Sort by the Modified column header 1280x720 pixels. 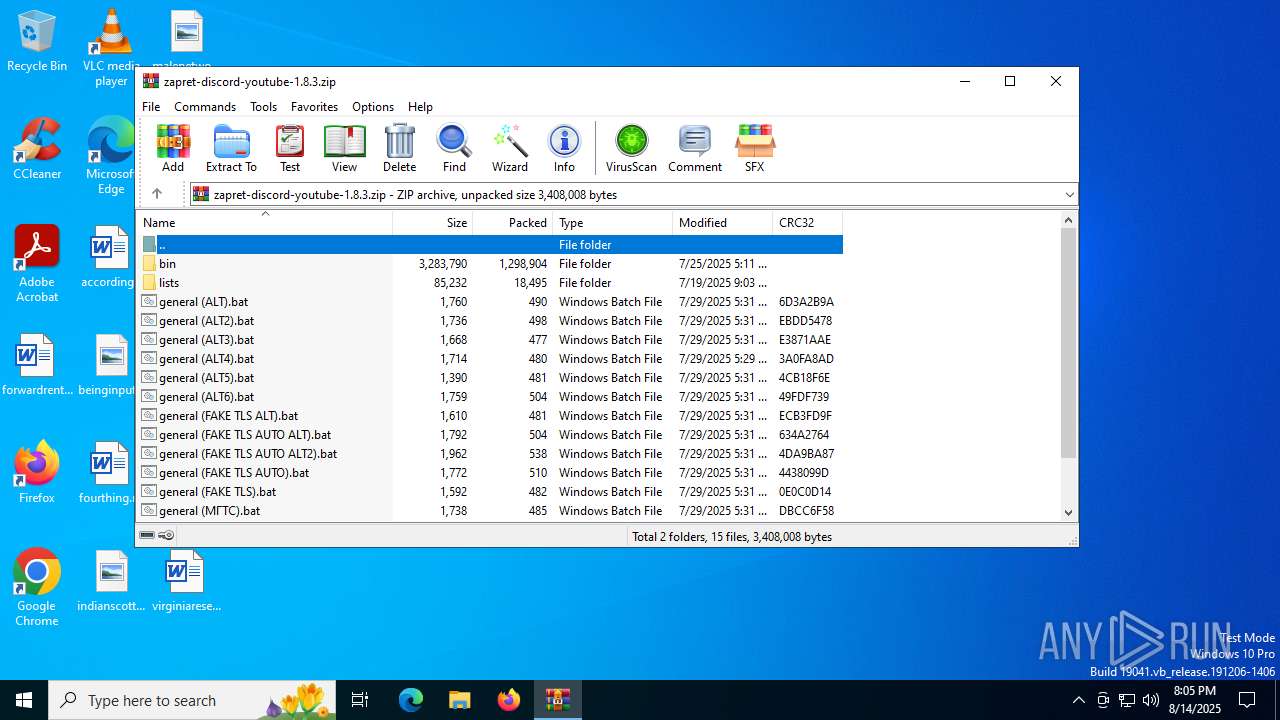723,222
